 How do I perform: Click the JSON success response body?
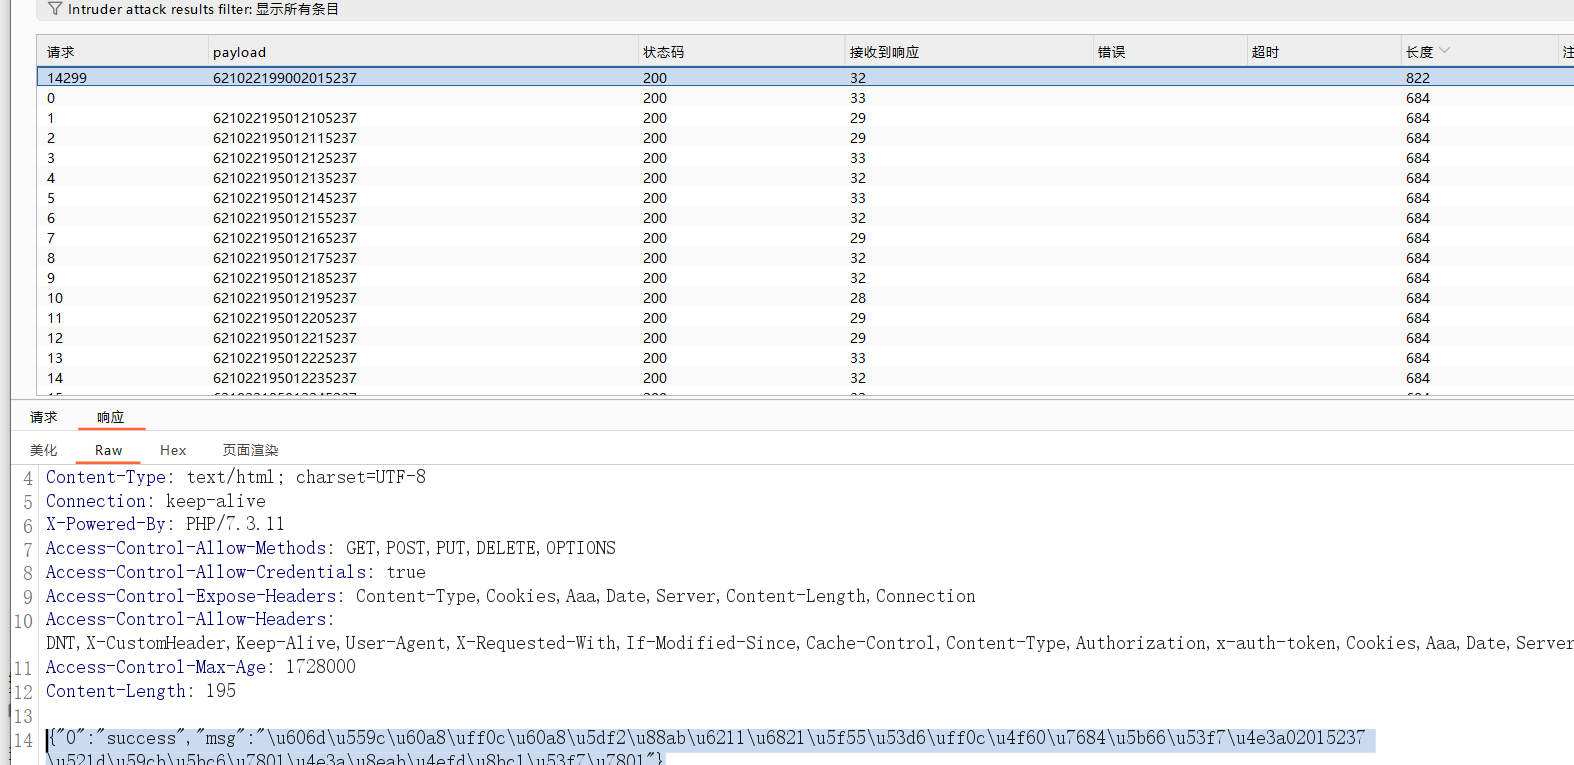click(x=710, y=747)
